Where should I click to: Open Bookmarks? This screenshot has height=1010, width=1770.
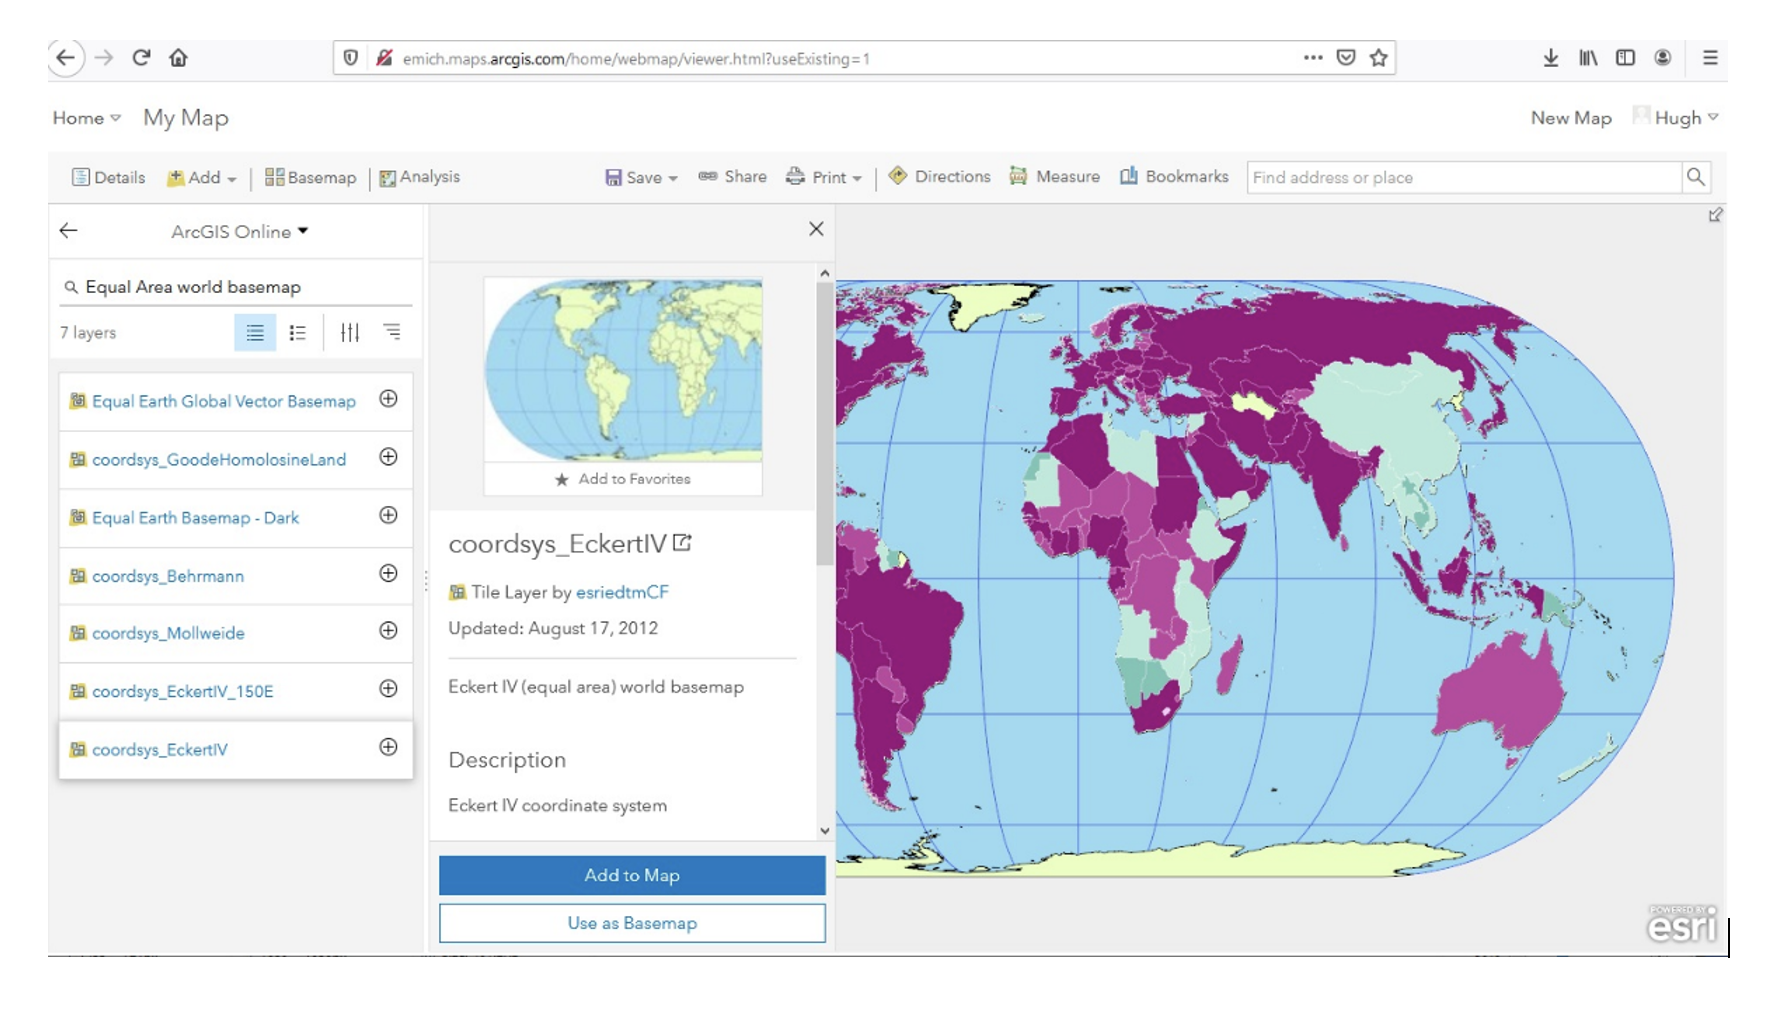point(1174,176)
